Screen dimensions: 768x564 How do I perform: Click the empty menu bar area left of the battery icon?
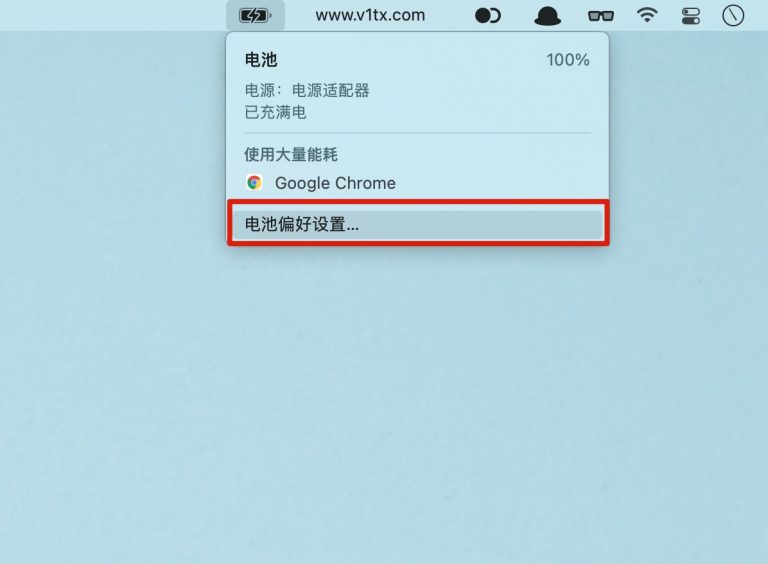click(x=113, y=16)
